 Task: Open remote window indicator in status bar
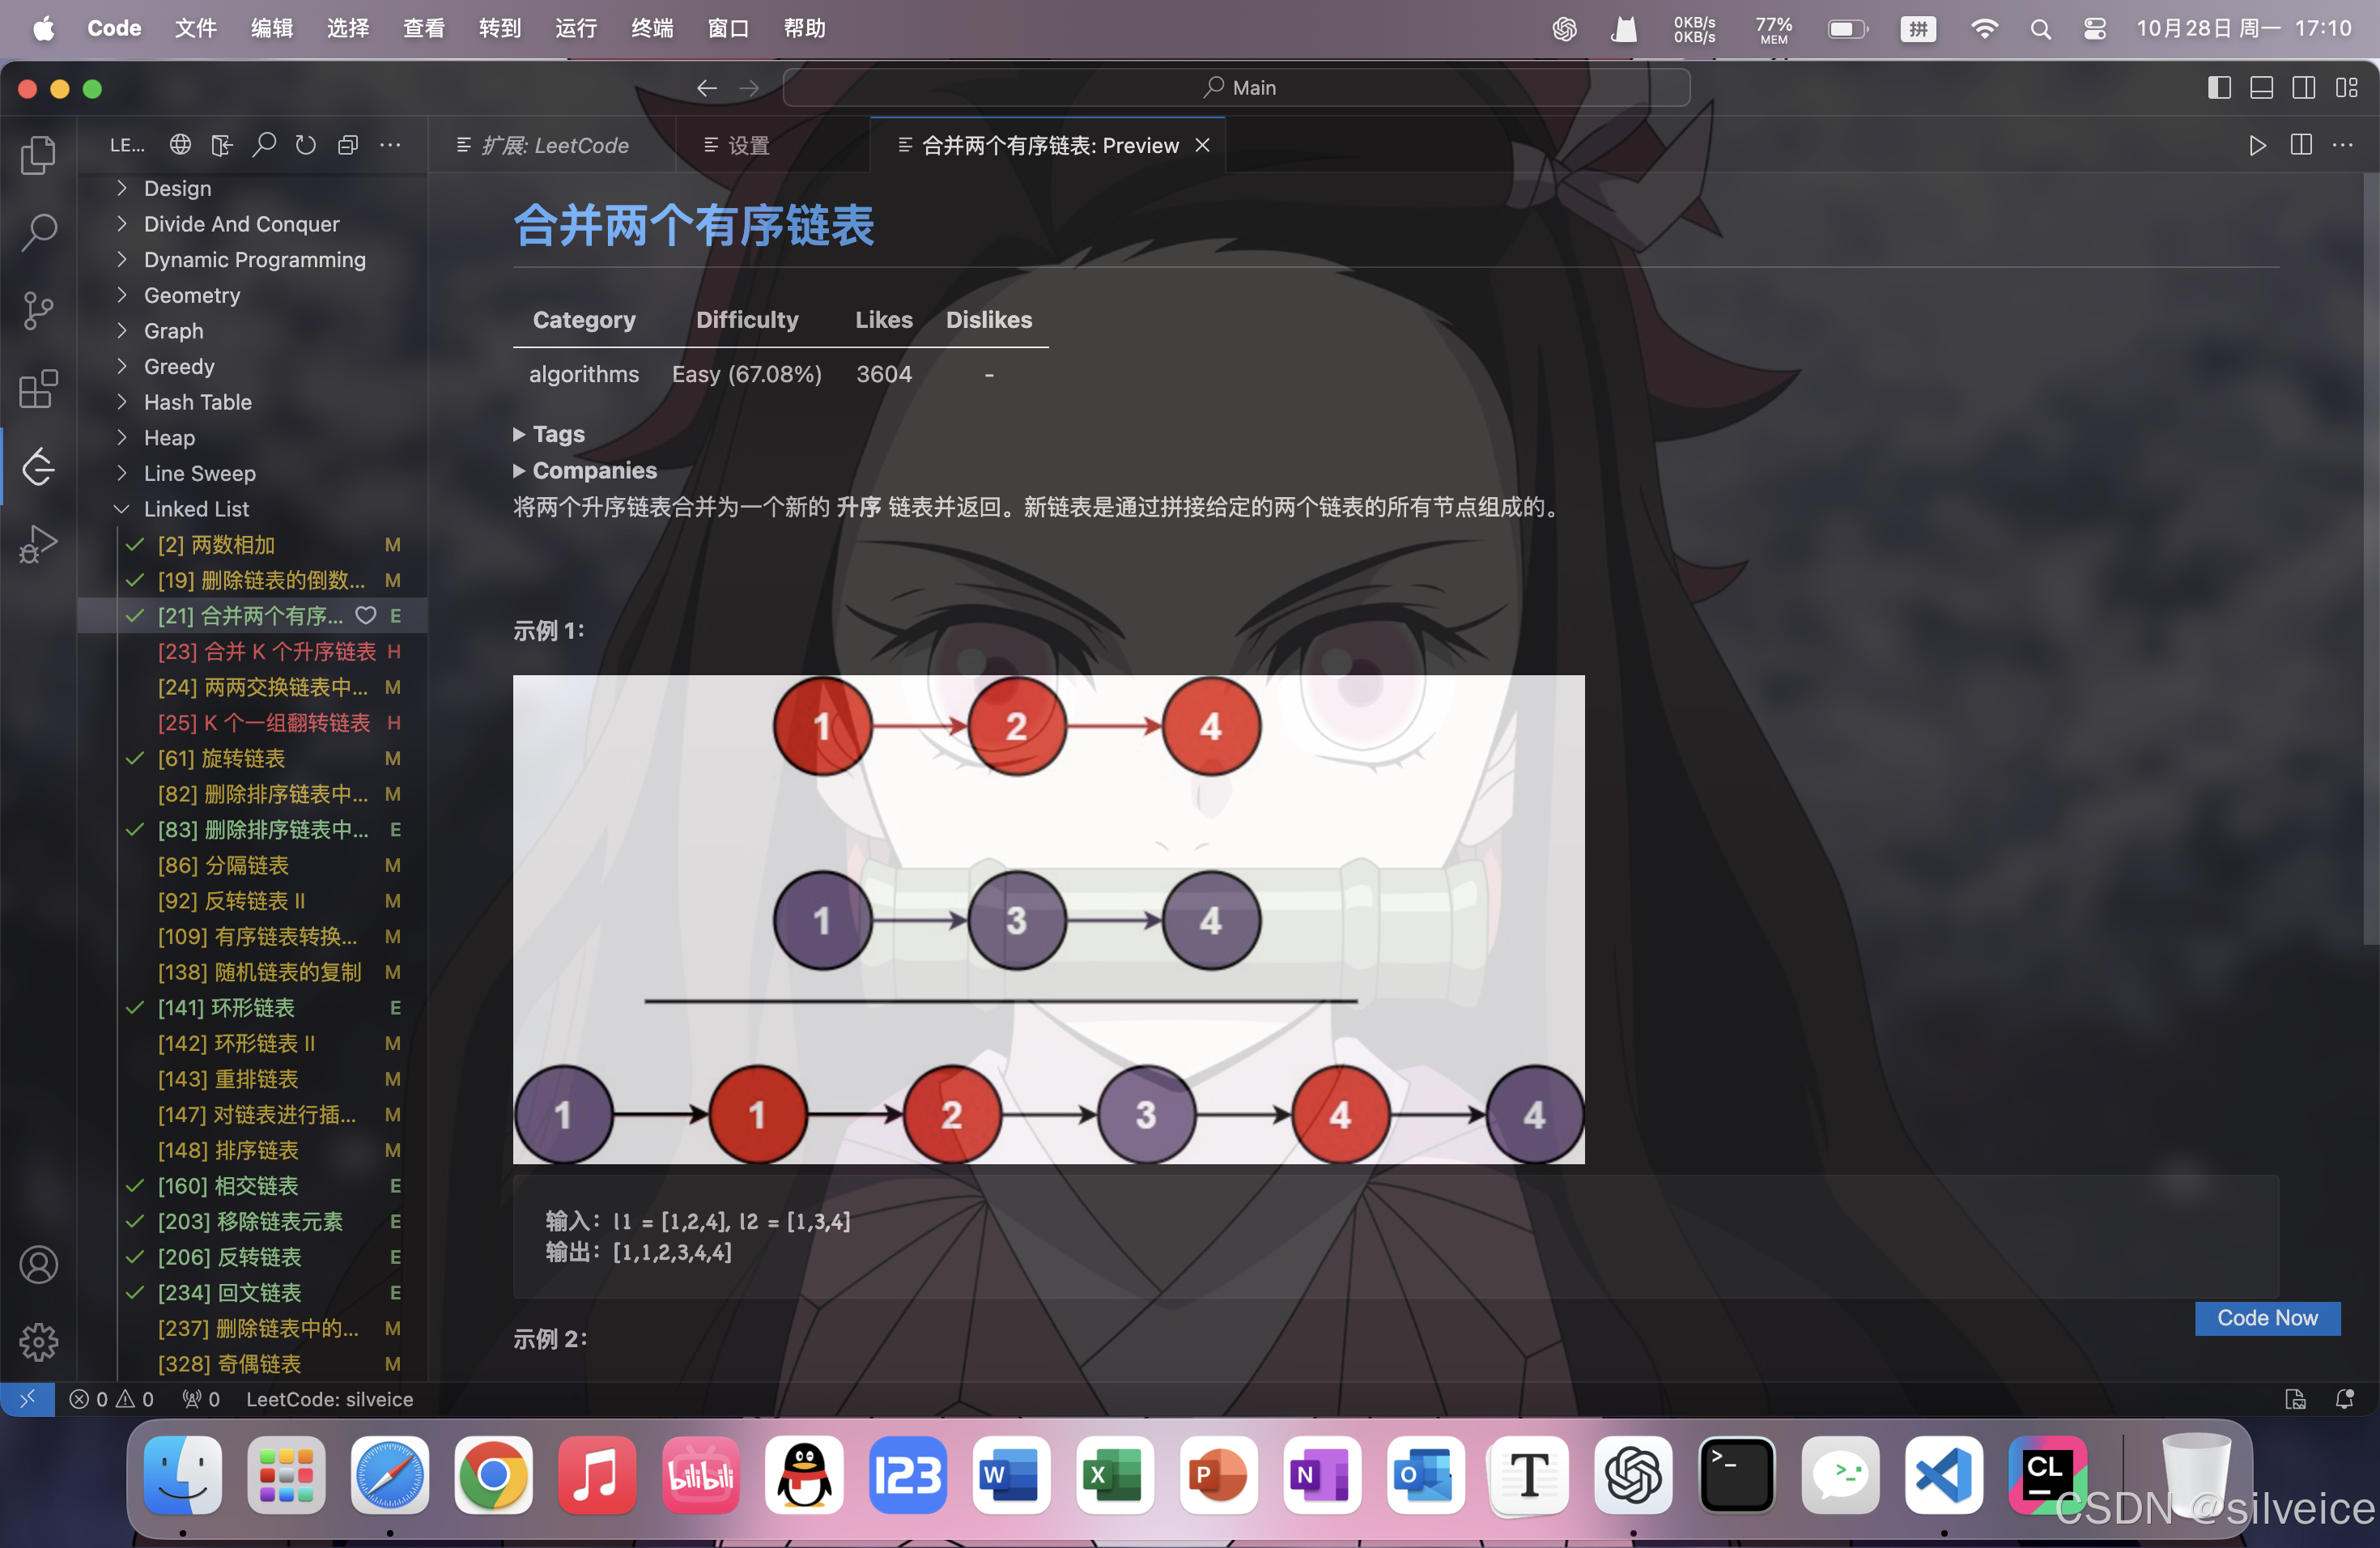(x=27, y=1399)
